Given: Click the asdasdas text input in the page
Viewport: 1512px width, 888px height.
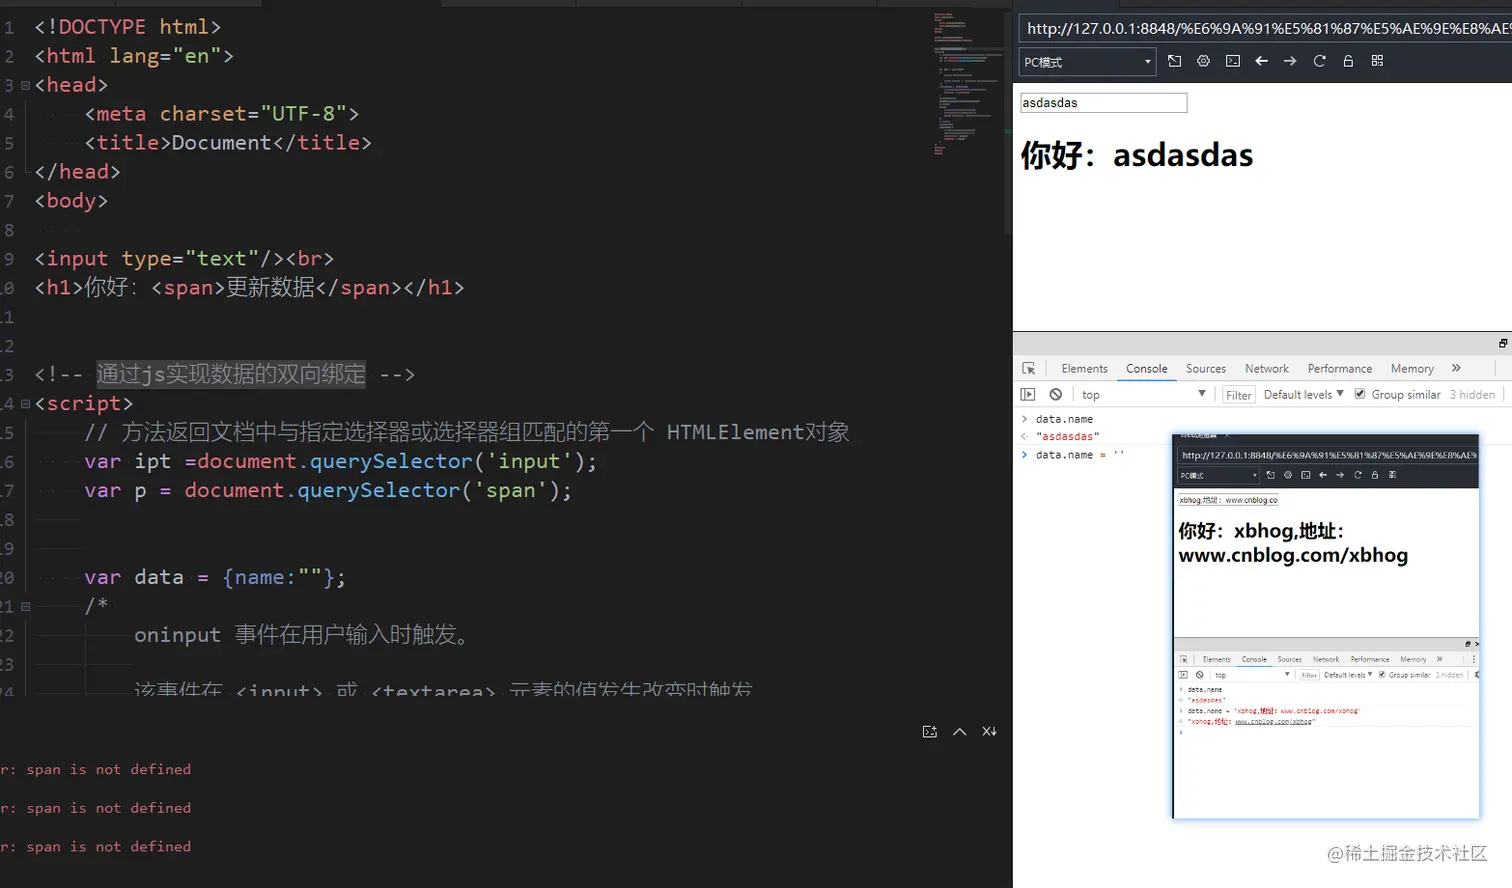Looking at the screenshot, I should (x=1103, y=103).
